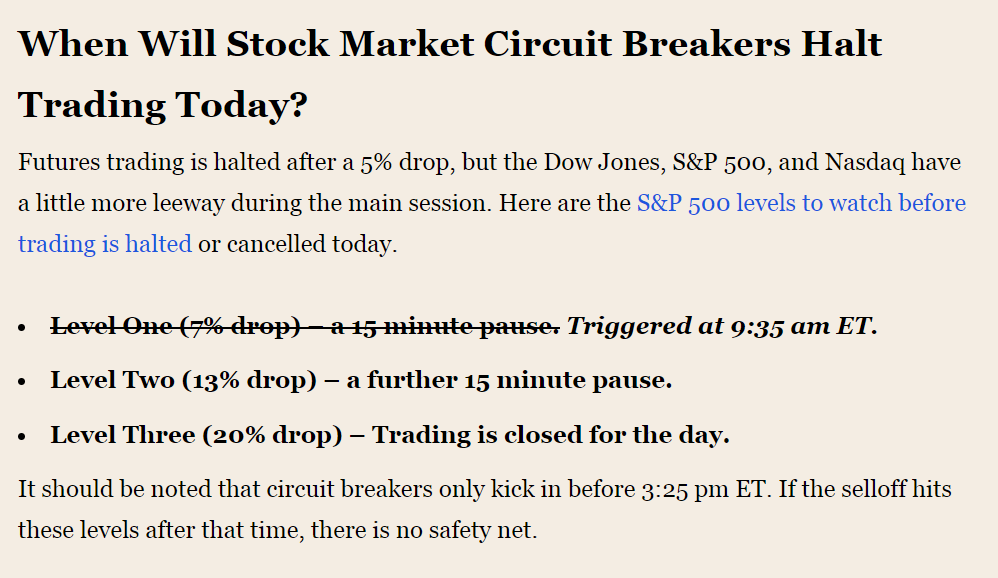The image size is (998, 578).
Task: Click the struck-through Level One text
Action: (x=305, y=326)
